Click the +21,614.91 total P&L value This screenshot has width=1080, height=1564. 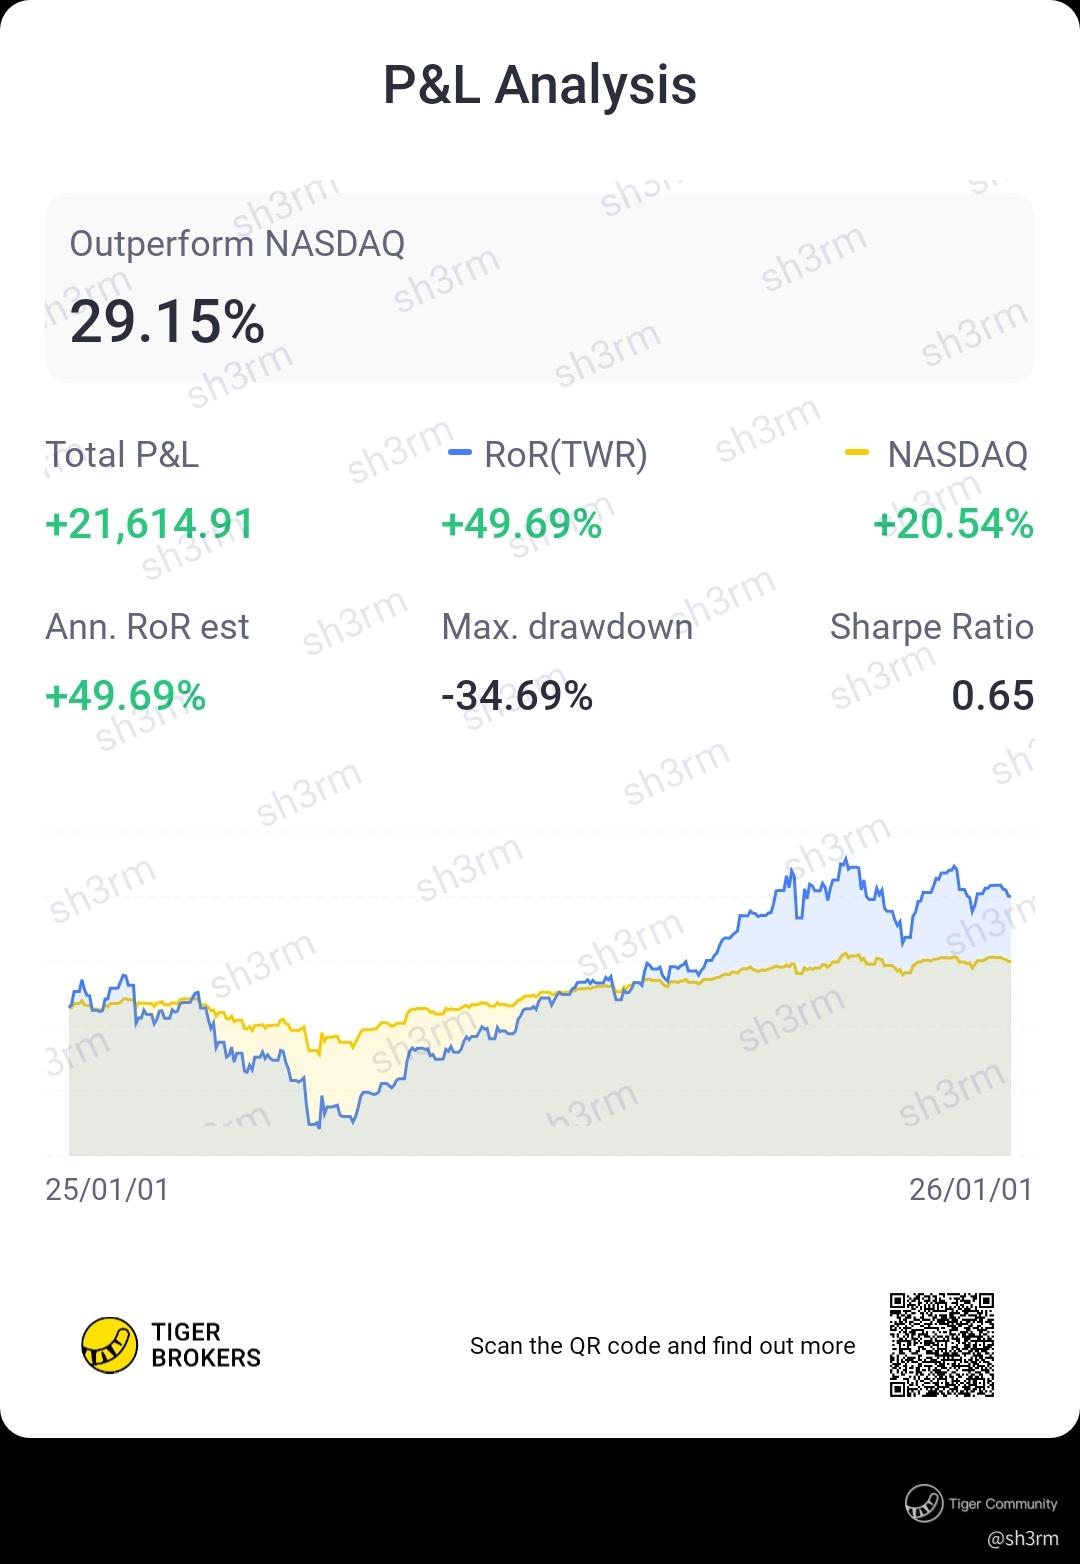[150, 524]
